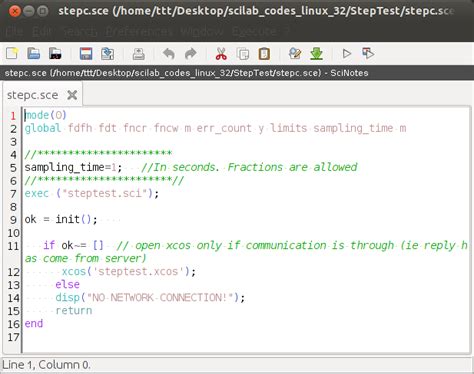Copy selection with the copy icon
This screenshot has height=374, width=474.
click(243, 53)
